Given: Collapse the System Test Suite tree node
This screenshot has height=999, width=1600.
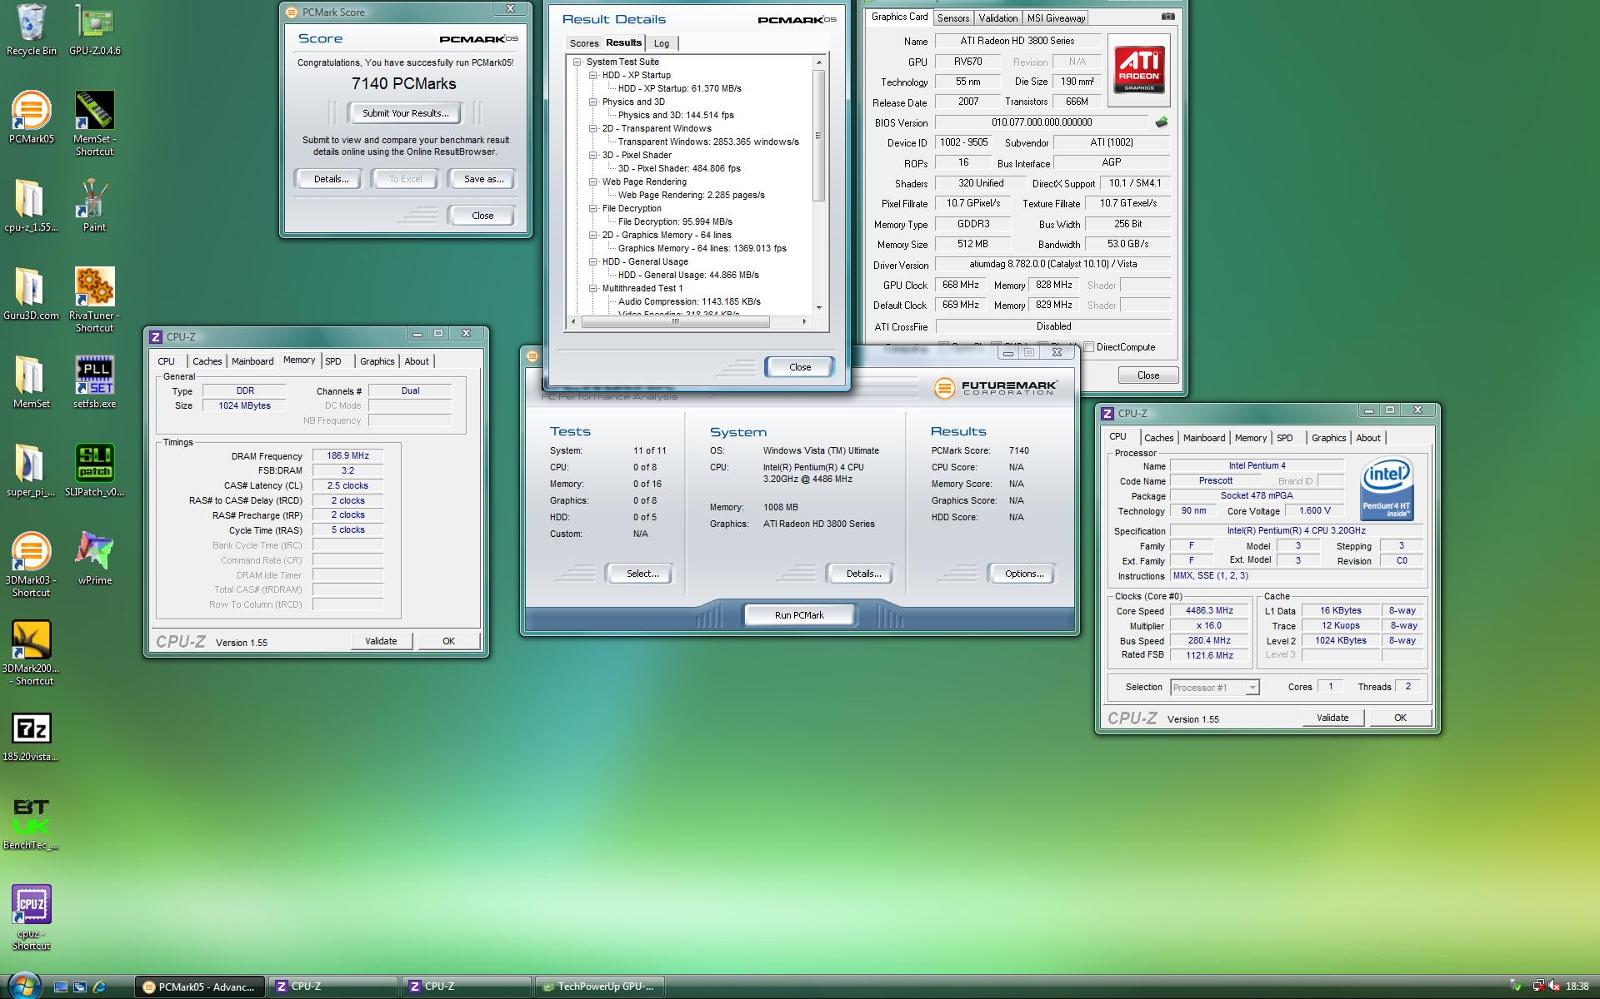Looking at the screenshot, I should point(577,62).
